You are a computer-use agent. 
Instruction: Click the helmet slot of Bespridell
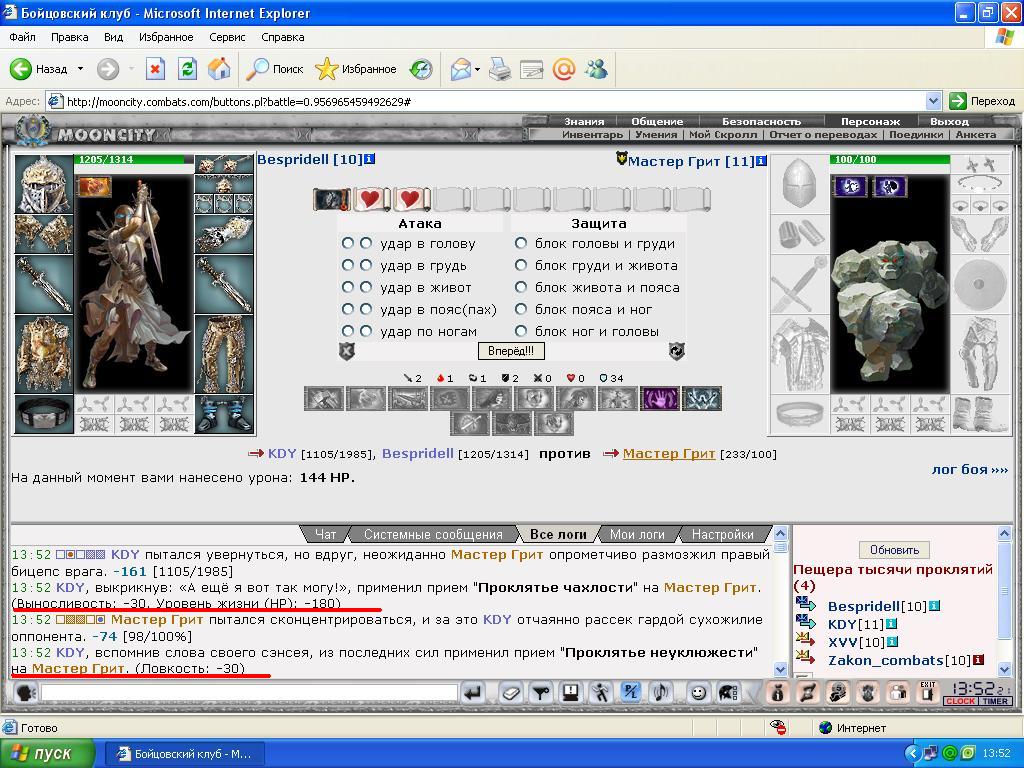[44, 185]
